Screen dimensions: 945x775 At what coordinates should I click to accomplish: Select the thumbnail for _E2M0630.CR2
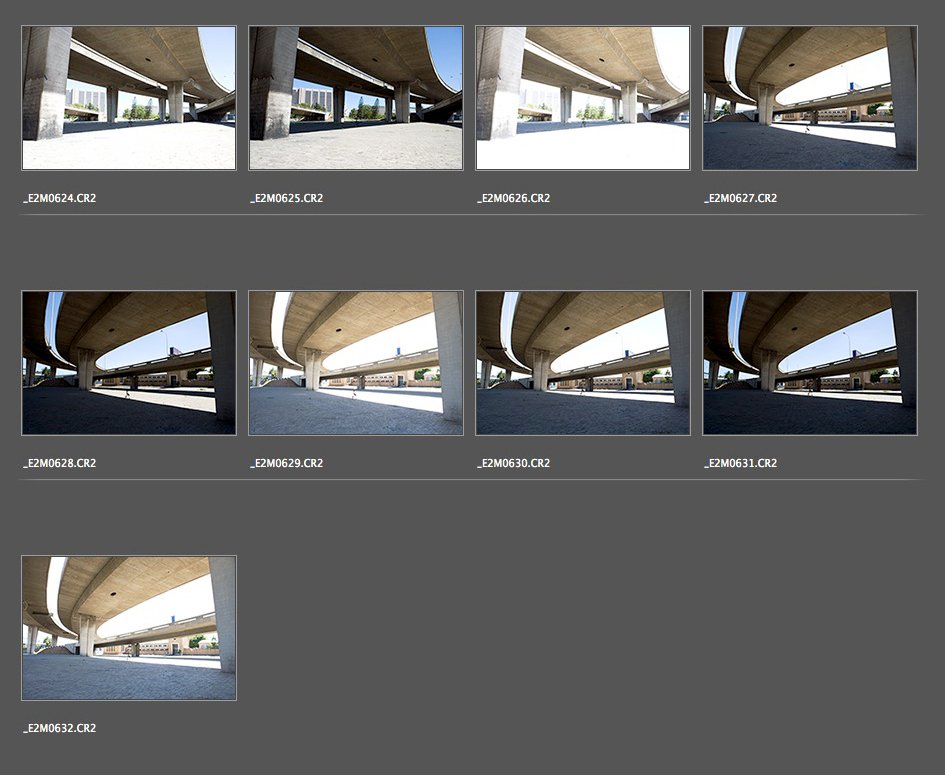point(583,363)
